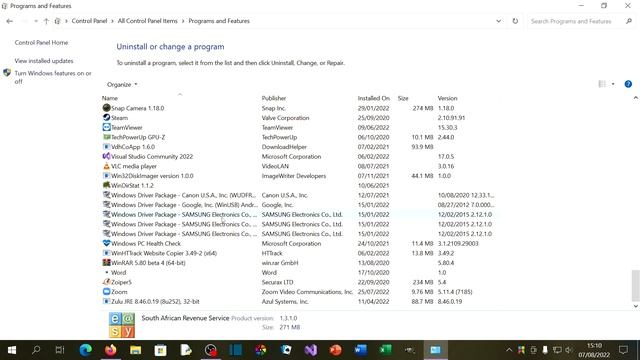
Task: Click the scrollbar up arrow
Action: pyautogui.click(x=635, y=98)
